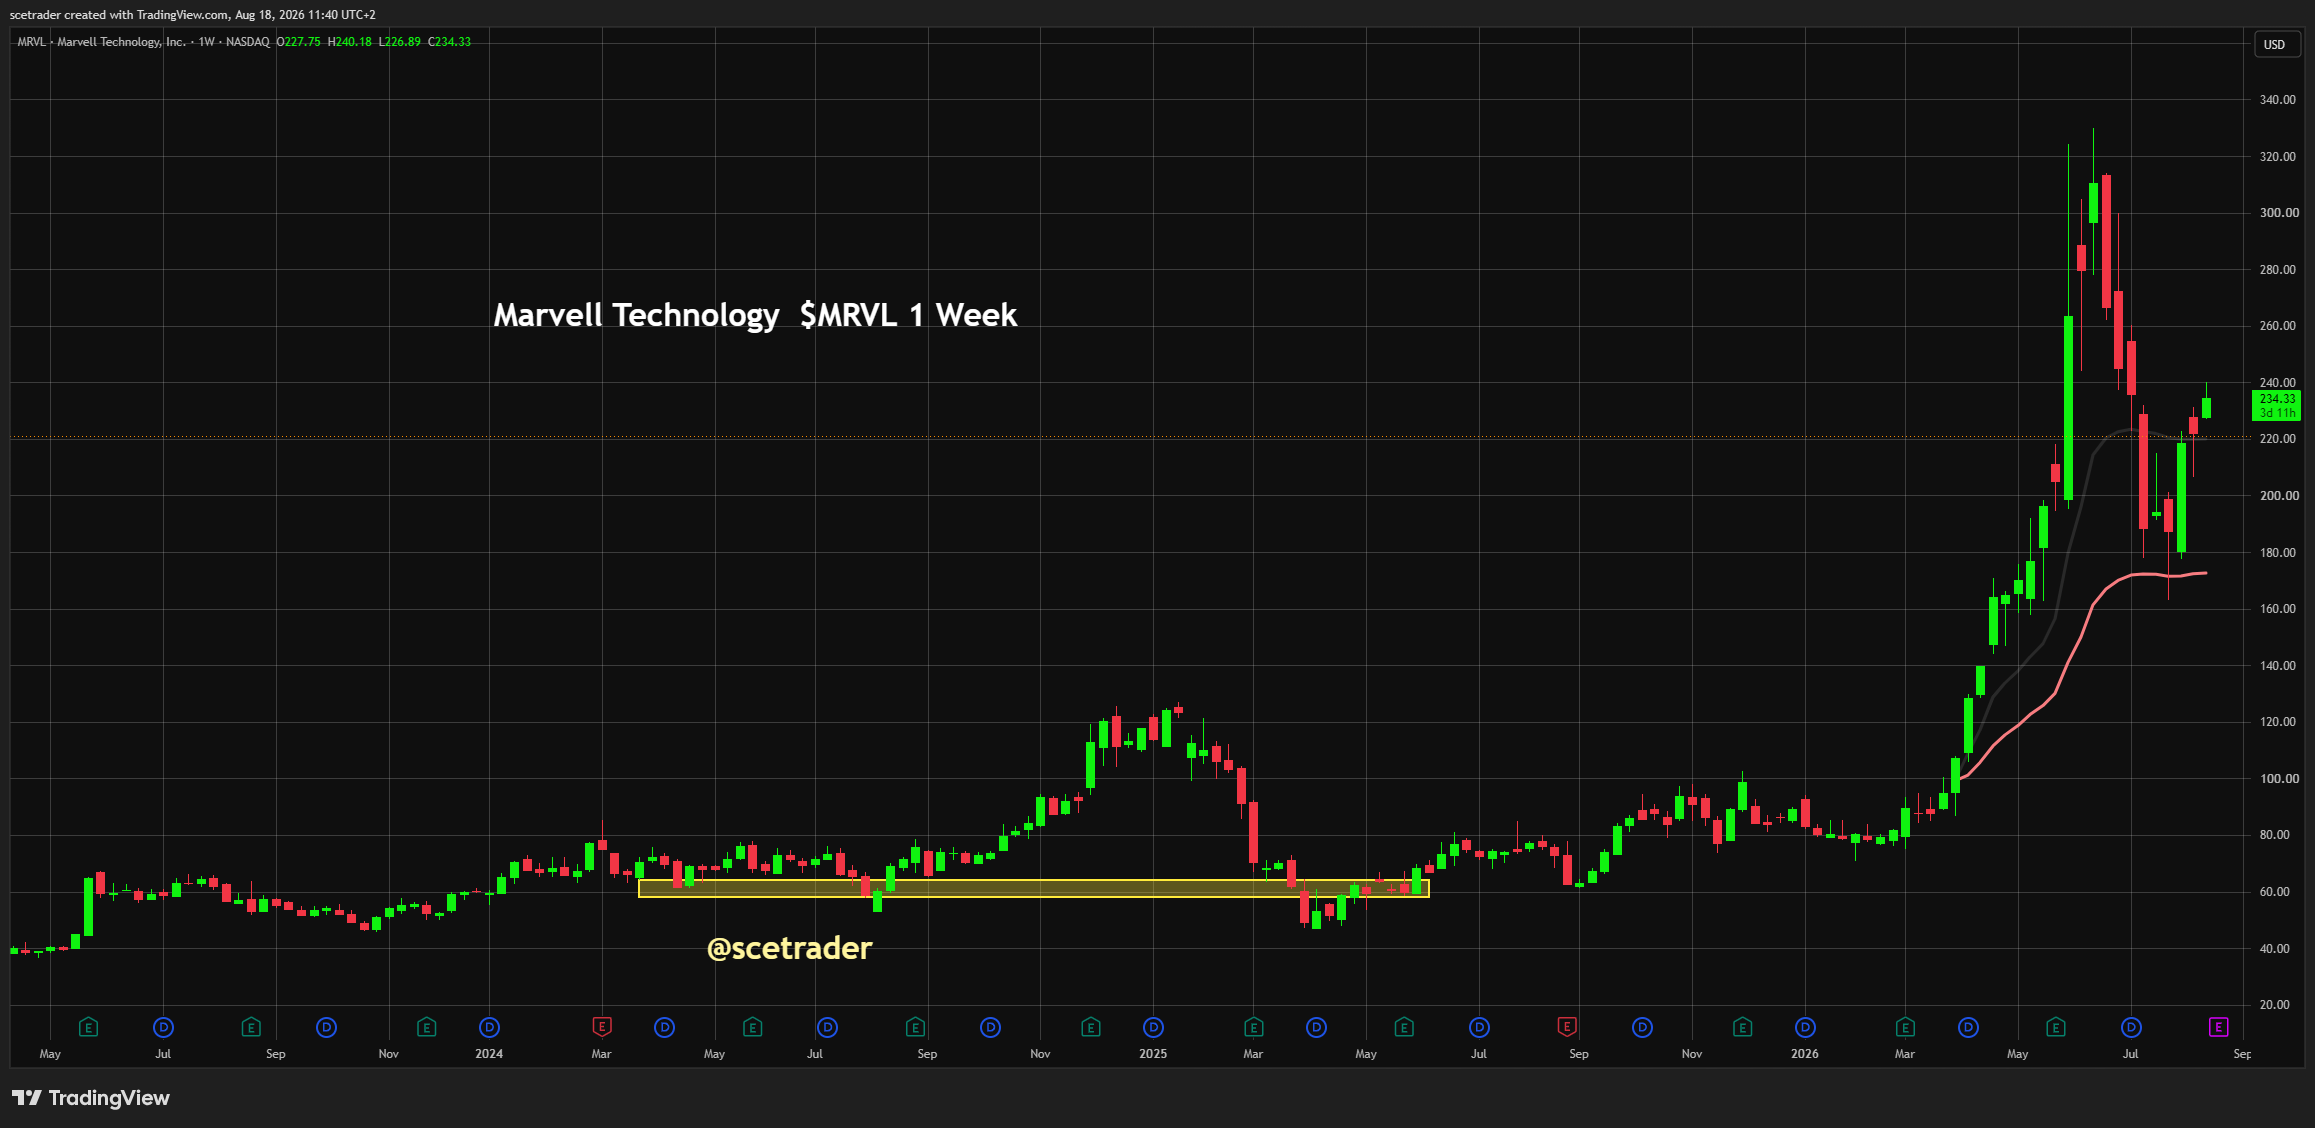Open the leftmost dividend marker above July 2023

[163, 1027]
